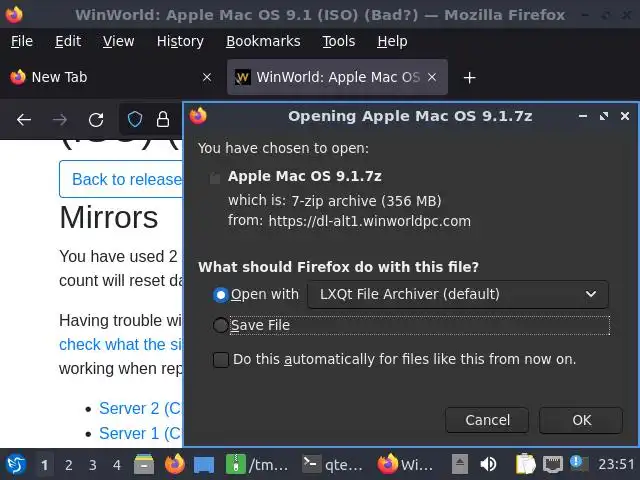Open the History menu
The width and height of the screenshot is (640, 480).
click(180, 41)
